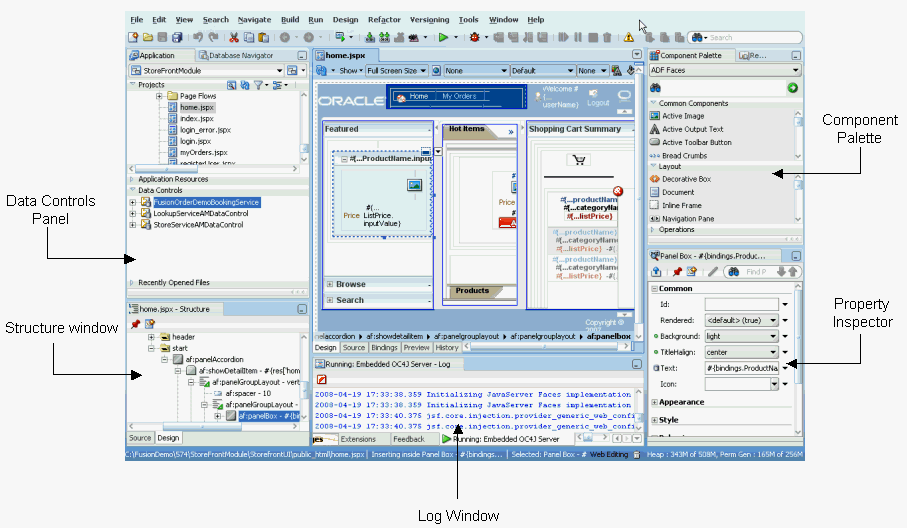The image size is (907, 528).
Task: Select index.jspx in the Projects tree
Action: [x=197, y=119]
